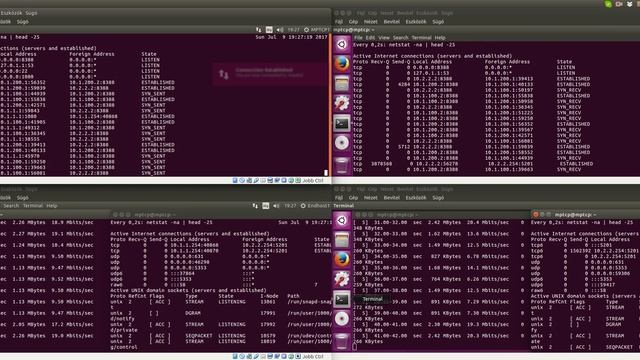The image size is (640, 360).
Task: Click the Sun Jul 9 19:27:19 timestamp in top-left VM
Action: coord(291,37)
